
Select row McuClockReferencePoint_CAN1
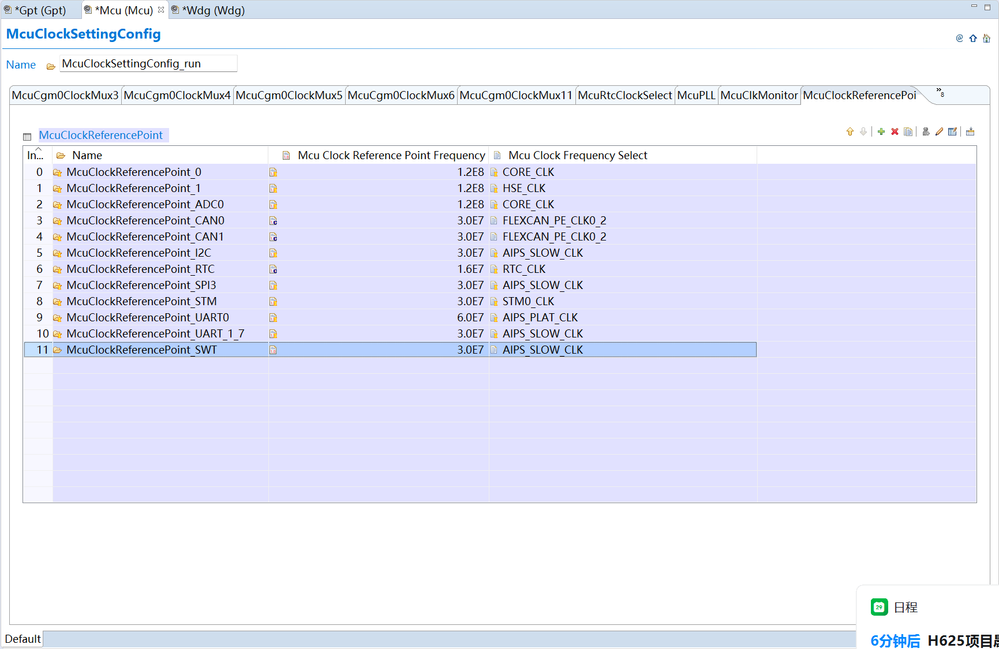tap(390, 237)
